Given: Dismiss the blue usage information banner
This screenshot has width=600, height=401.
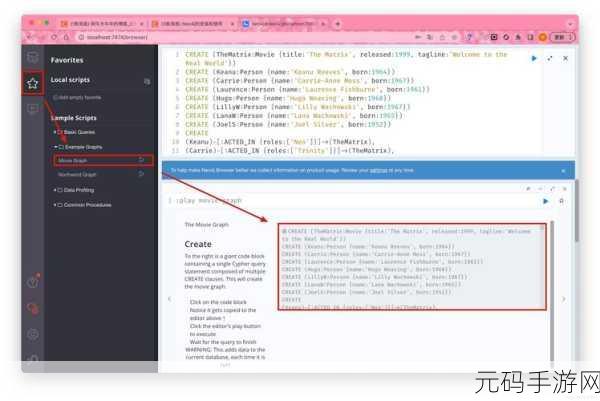Looking at the screenshot, I should 563,171.
